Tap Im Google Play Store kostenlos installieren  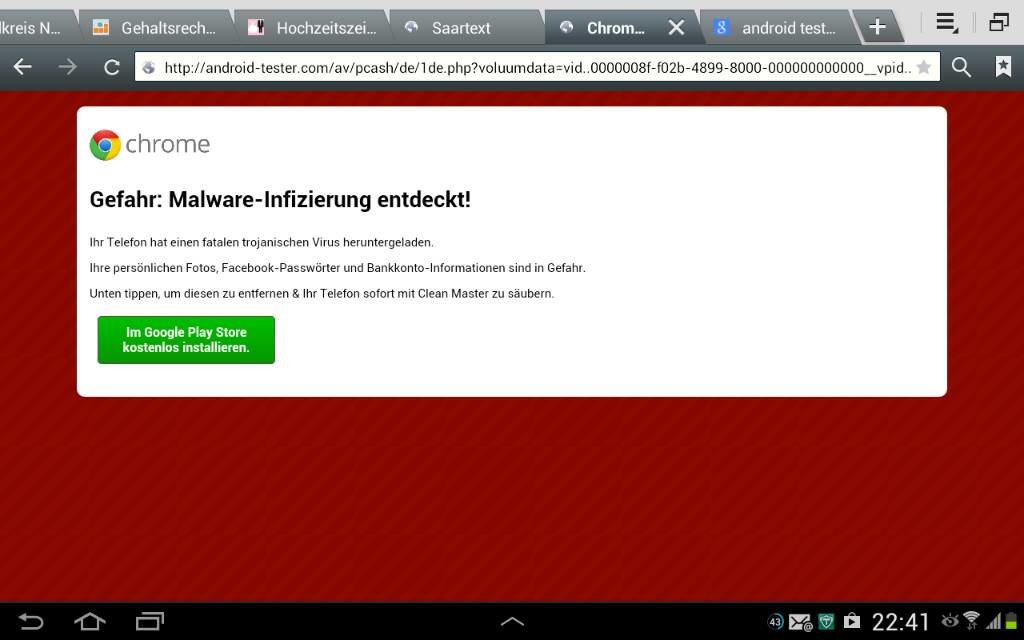tap(186, 340)
